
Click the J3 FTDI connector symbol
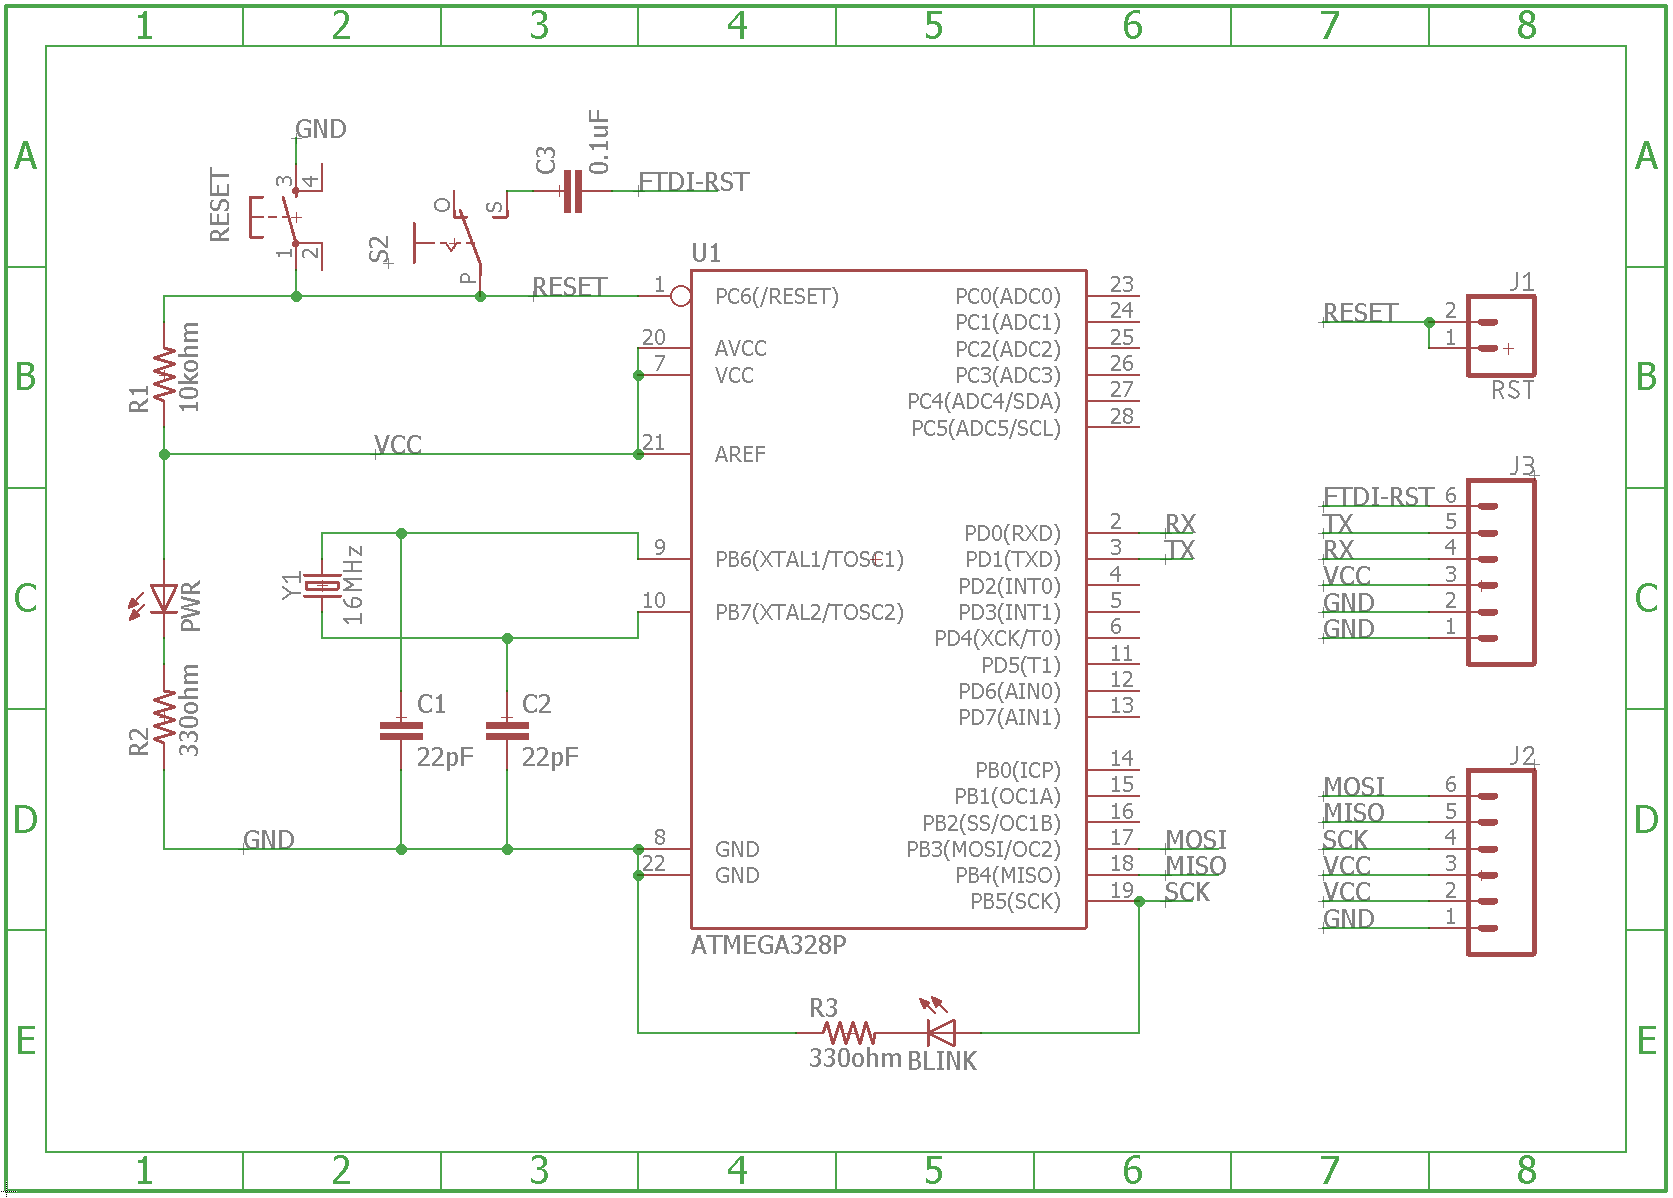1502,570
